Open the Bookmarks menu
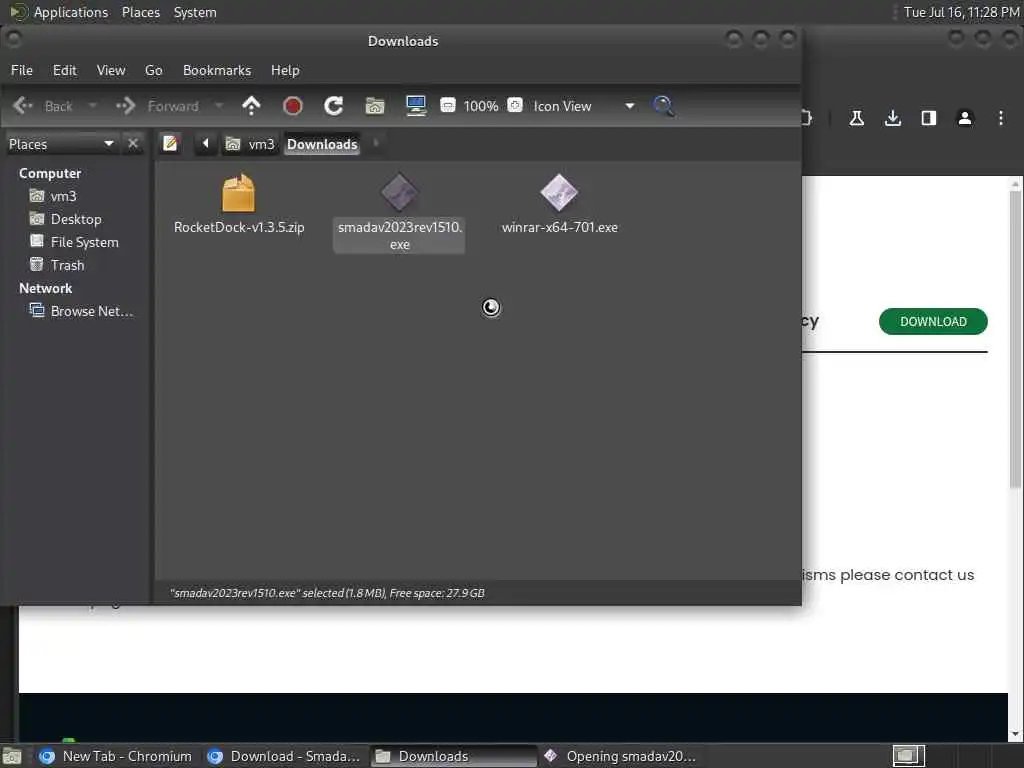Screen dimensions: 1024x768 [217, 71]
